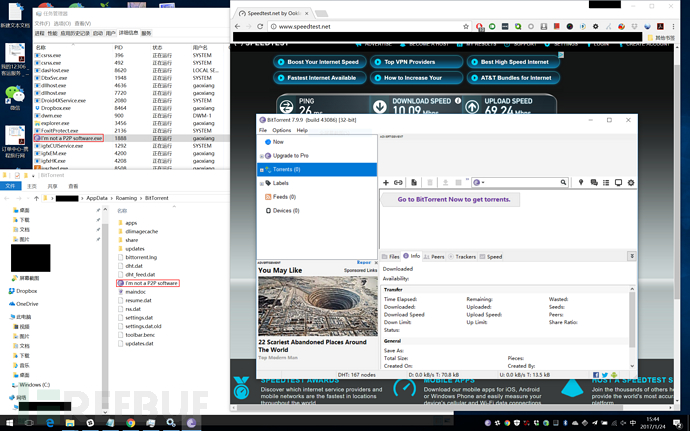
Task: Click the remote monitor icon in BitTorrent toolbar
Action: (618, 182)
